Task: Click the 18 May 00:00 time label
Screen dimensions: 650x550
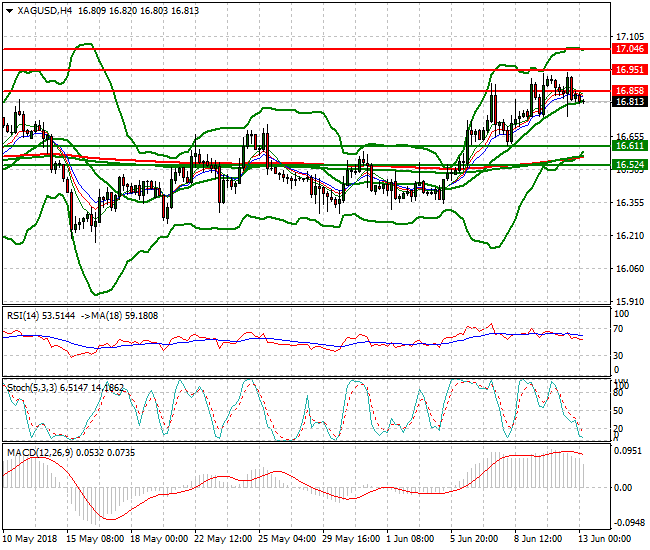Action: click(x=159, y=539)
